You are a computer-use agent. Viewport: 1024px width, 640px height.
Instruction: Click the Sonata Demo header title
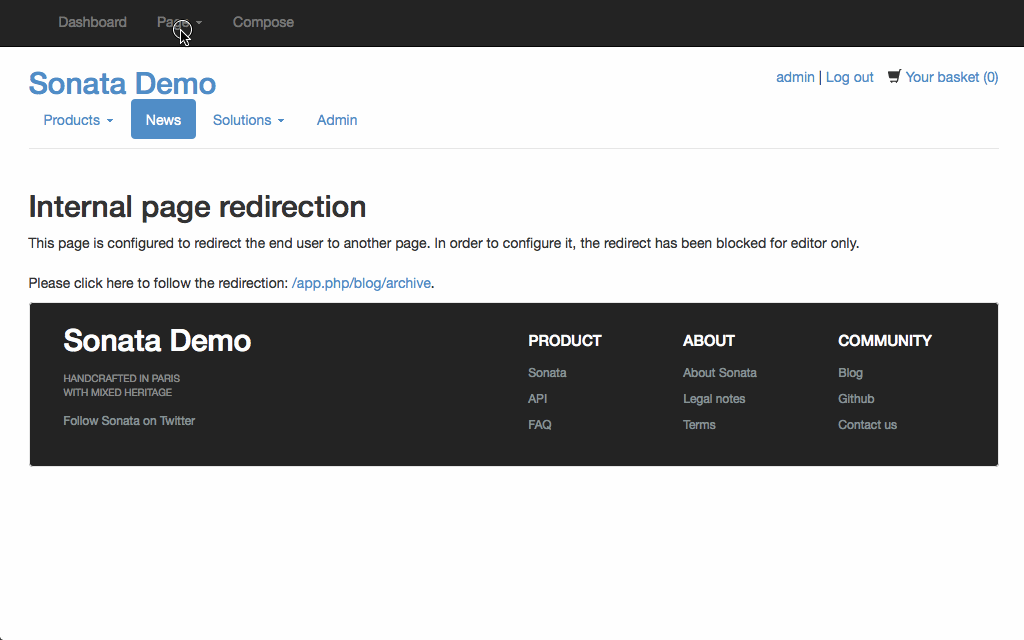122,83
